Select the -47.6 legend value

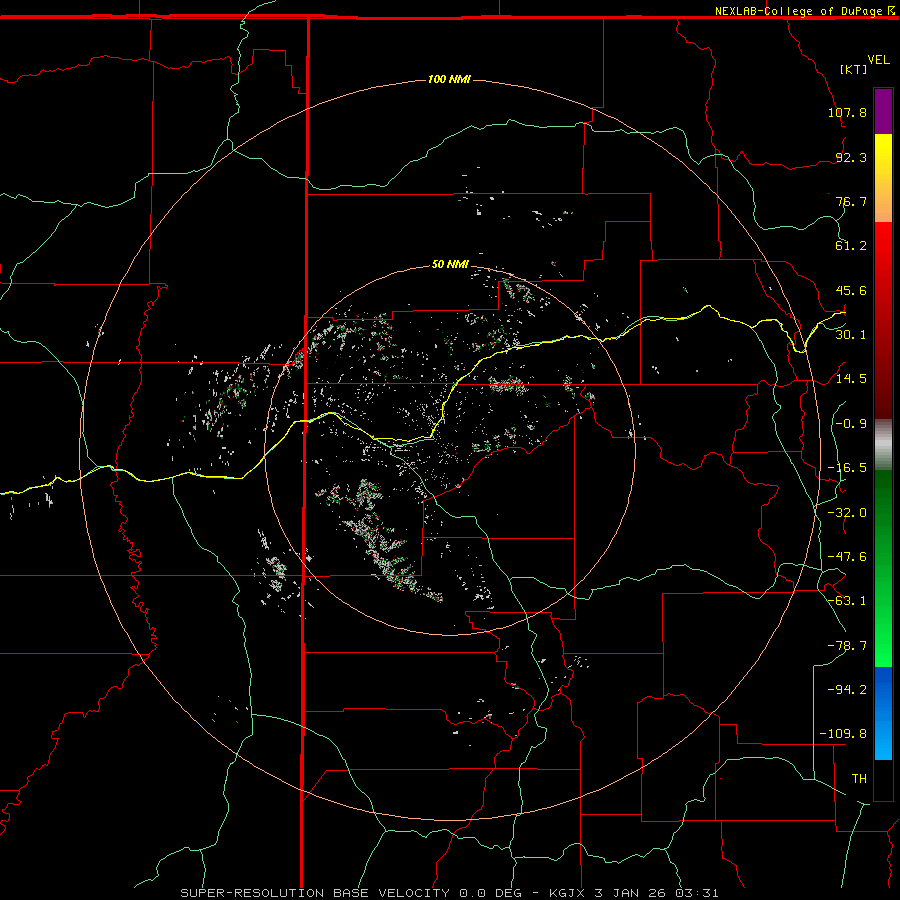pos(847,557)
